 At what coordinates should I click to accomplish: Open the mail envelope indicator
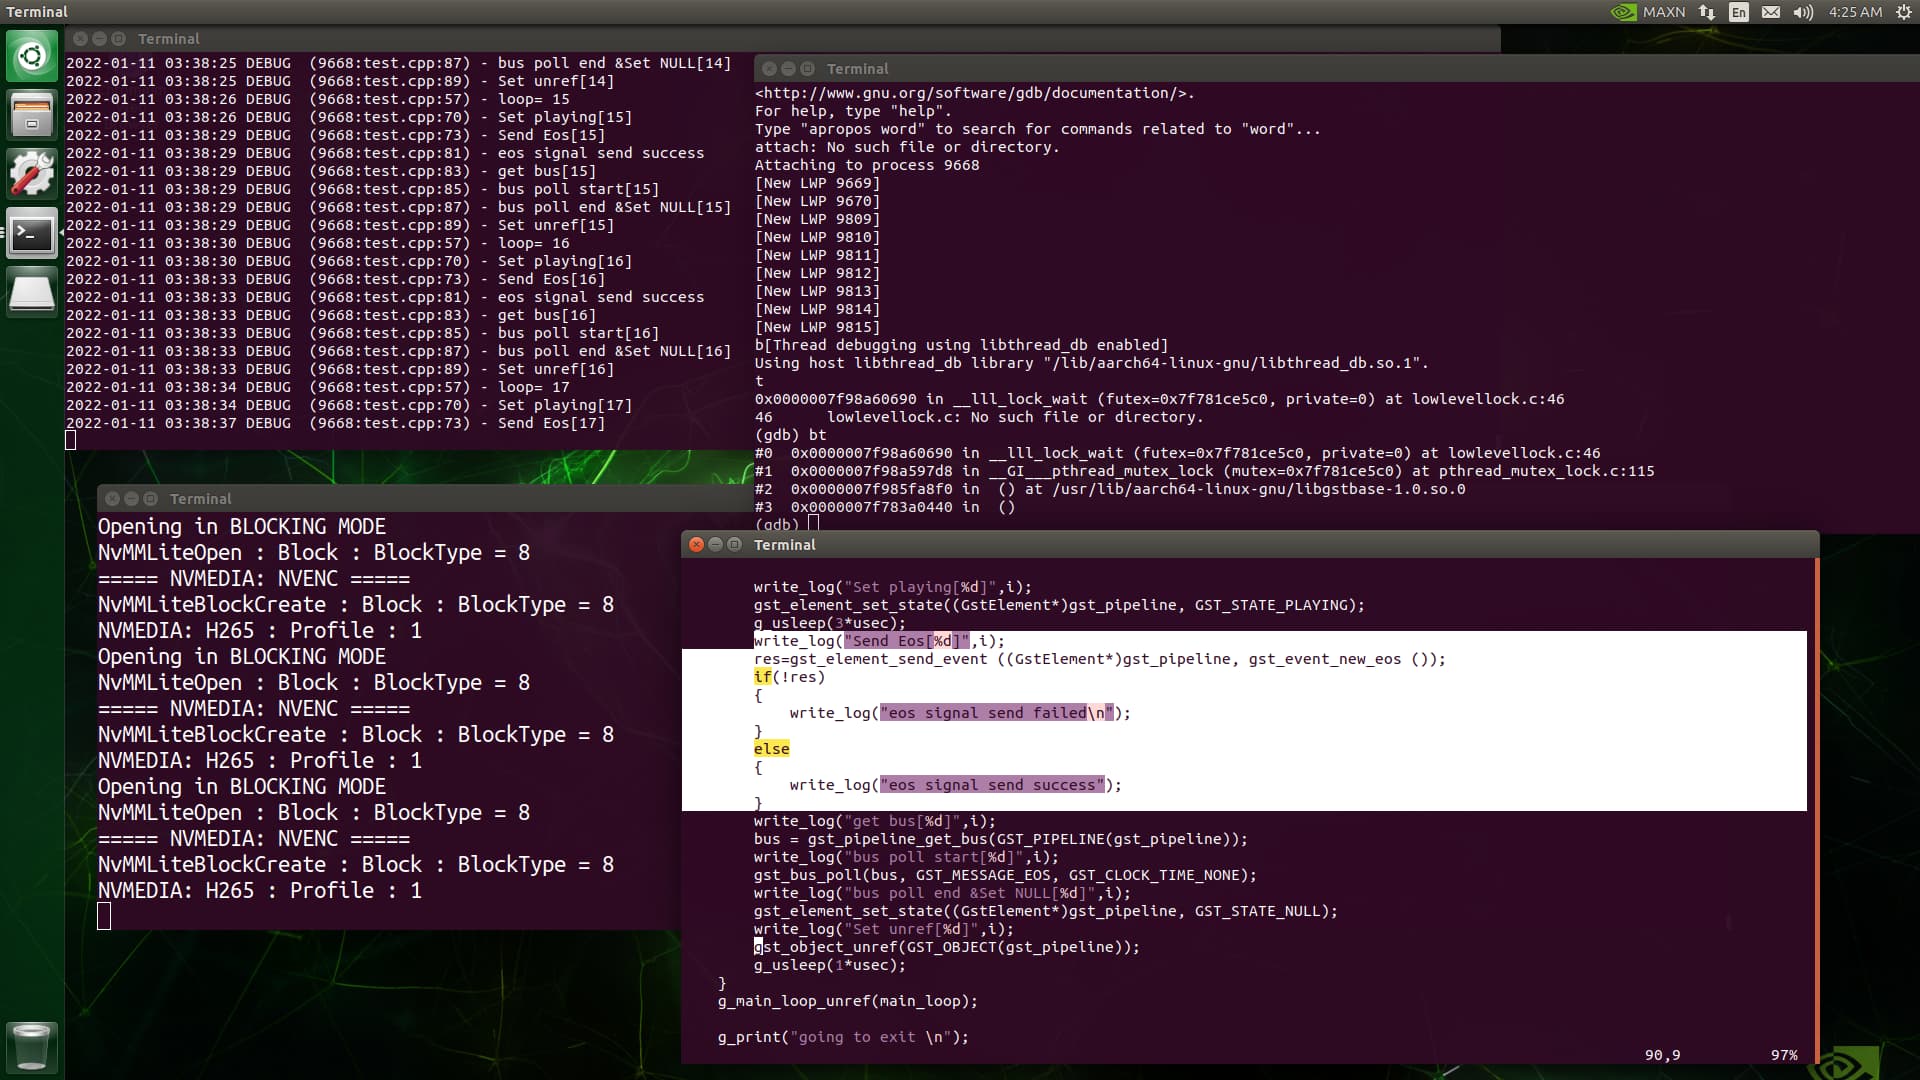click(1771, 12)
